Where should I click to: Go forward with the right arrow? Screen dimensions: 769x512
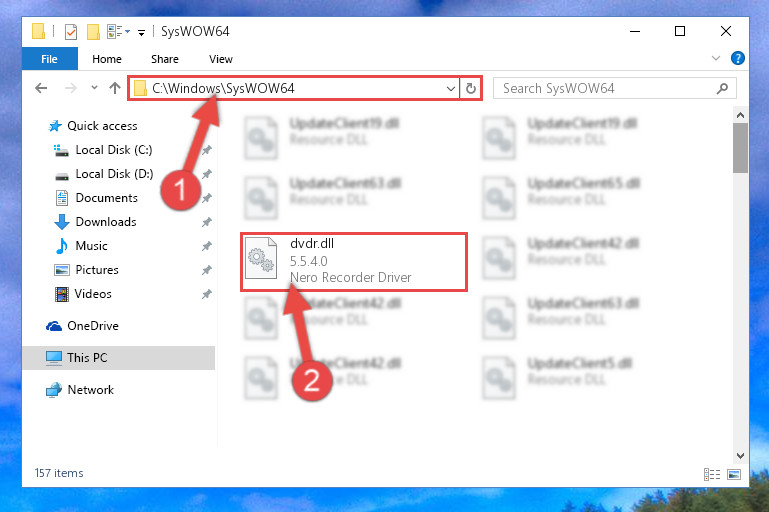tap(71, 88)
